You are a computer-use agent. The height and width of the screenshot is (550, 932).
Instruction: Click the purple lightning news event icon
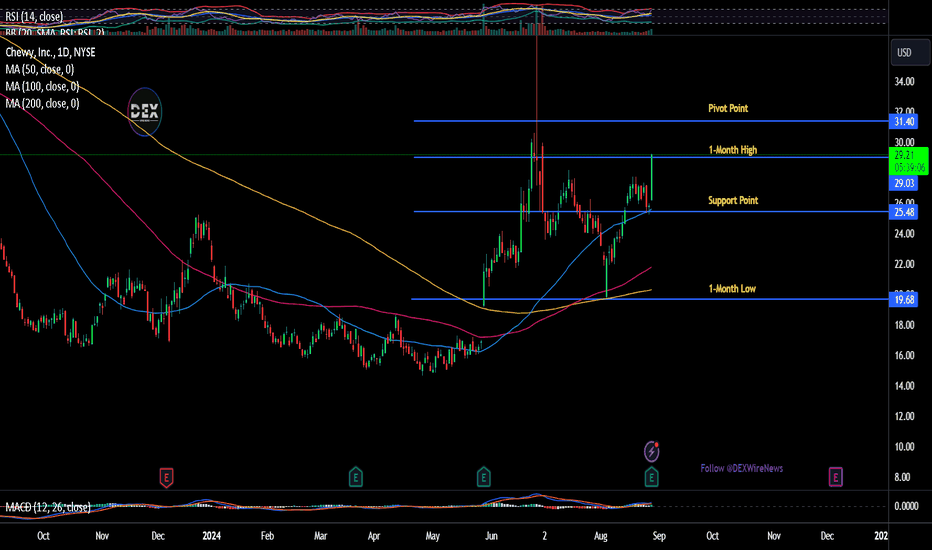point(651,451)
